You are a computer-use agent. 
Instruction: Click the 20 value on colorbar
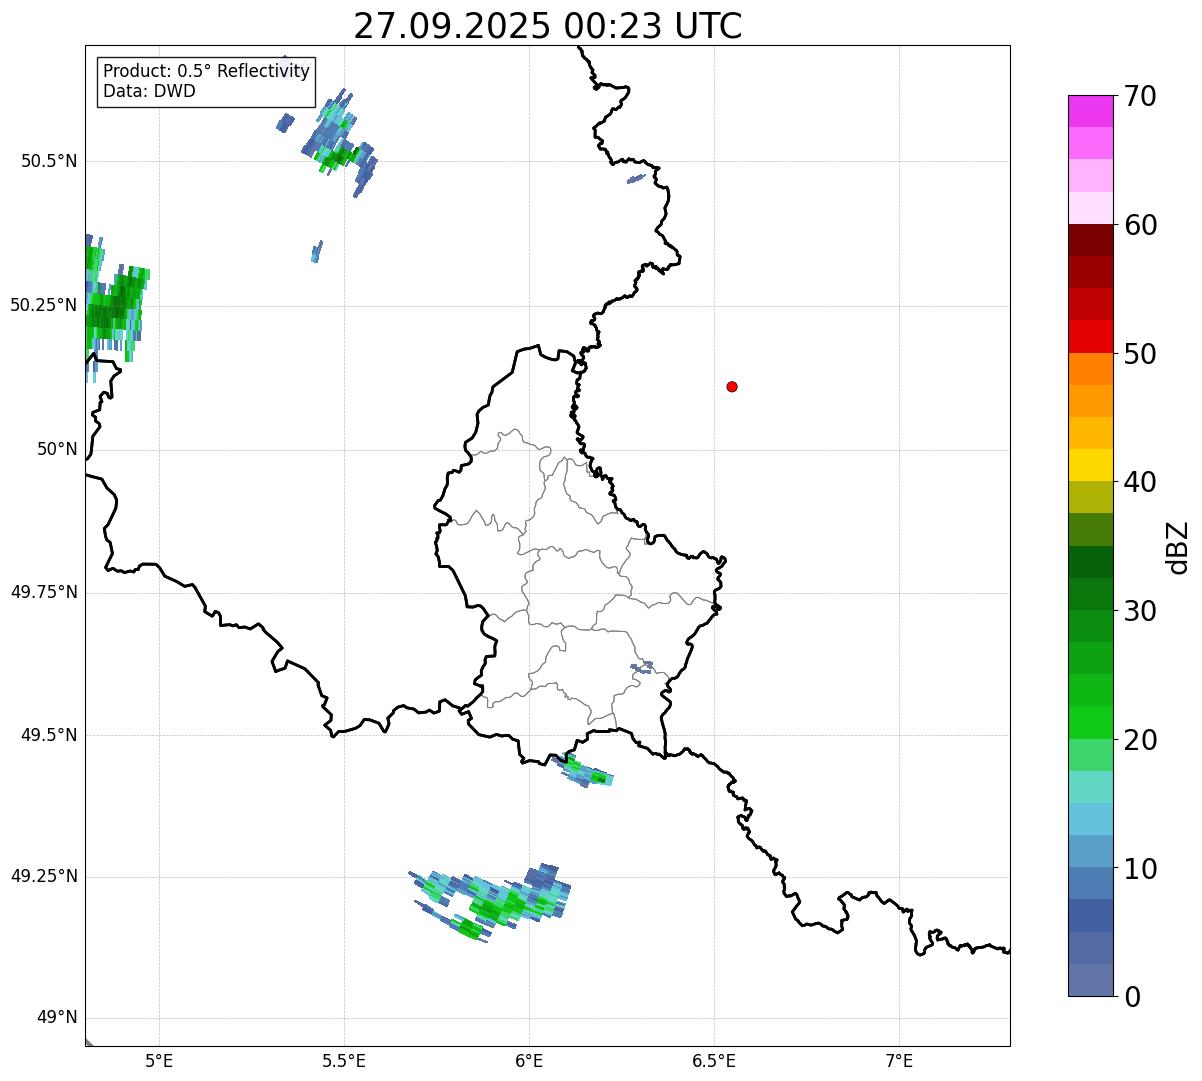(1140, 740)
